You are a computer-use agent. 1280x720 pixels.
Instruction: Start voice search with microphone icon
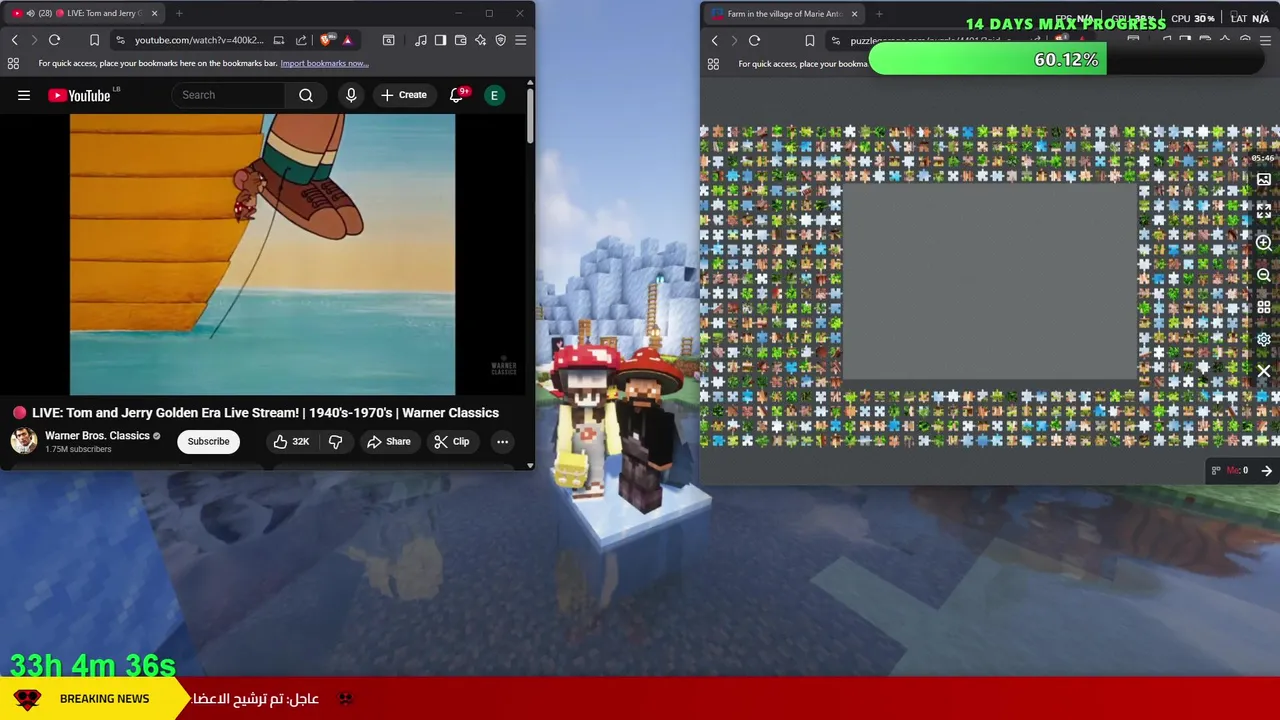coord(351,95)
